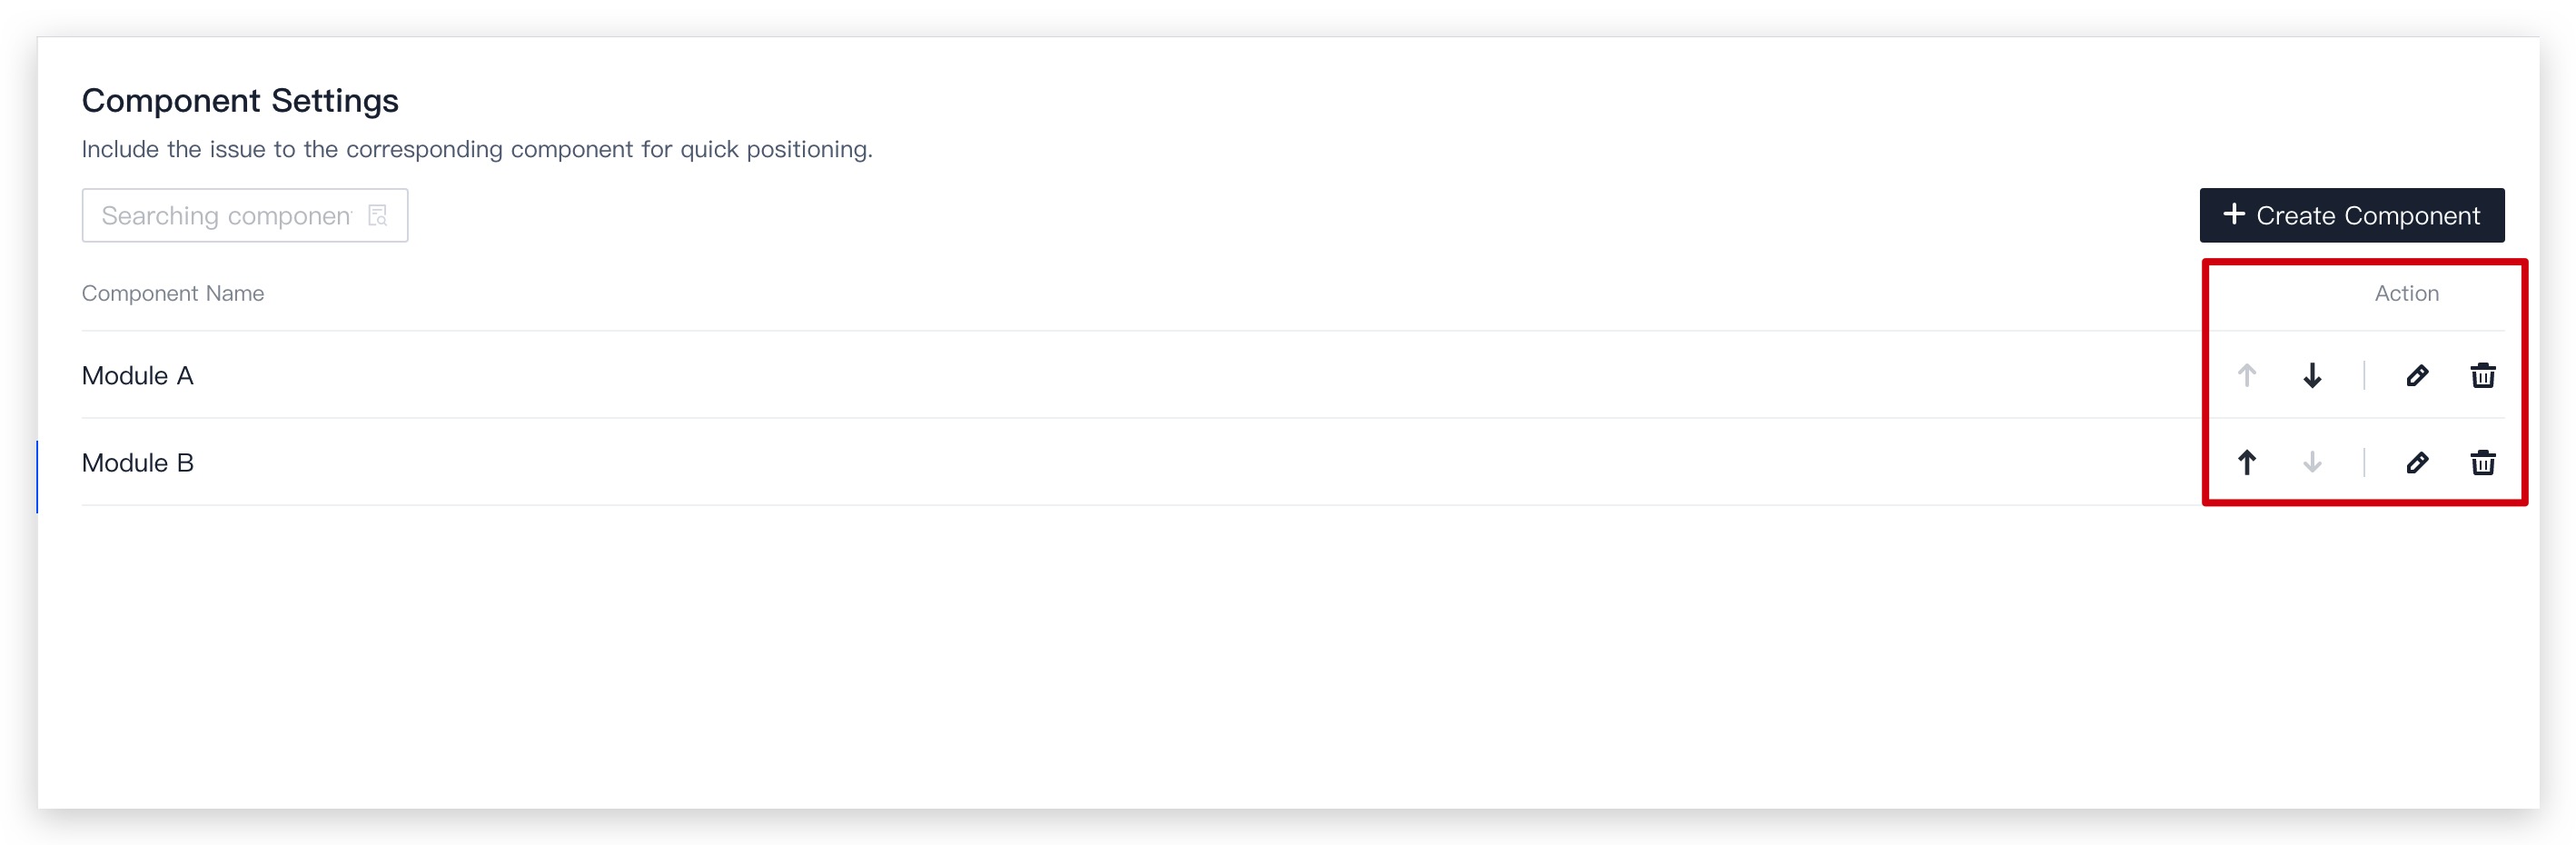Edit Module A with the pencil icon
The image size is (2576, 845).
[2417, 375]
